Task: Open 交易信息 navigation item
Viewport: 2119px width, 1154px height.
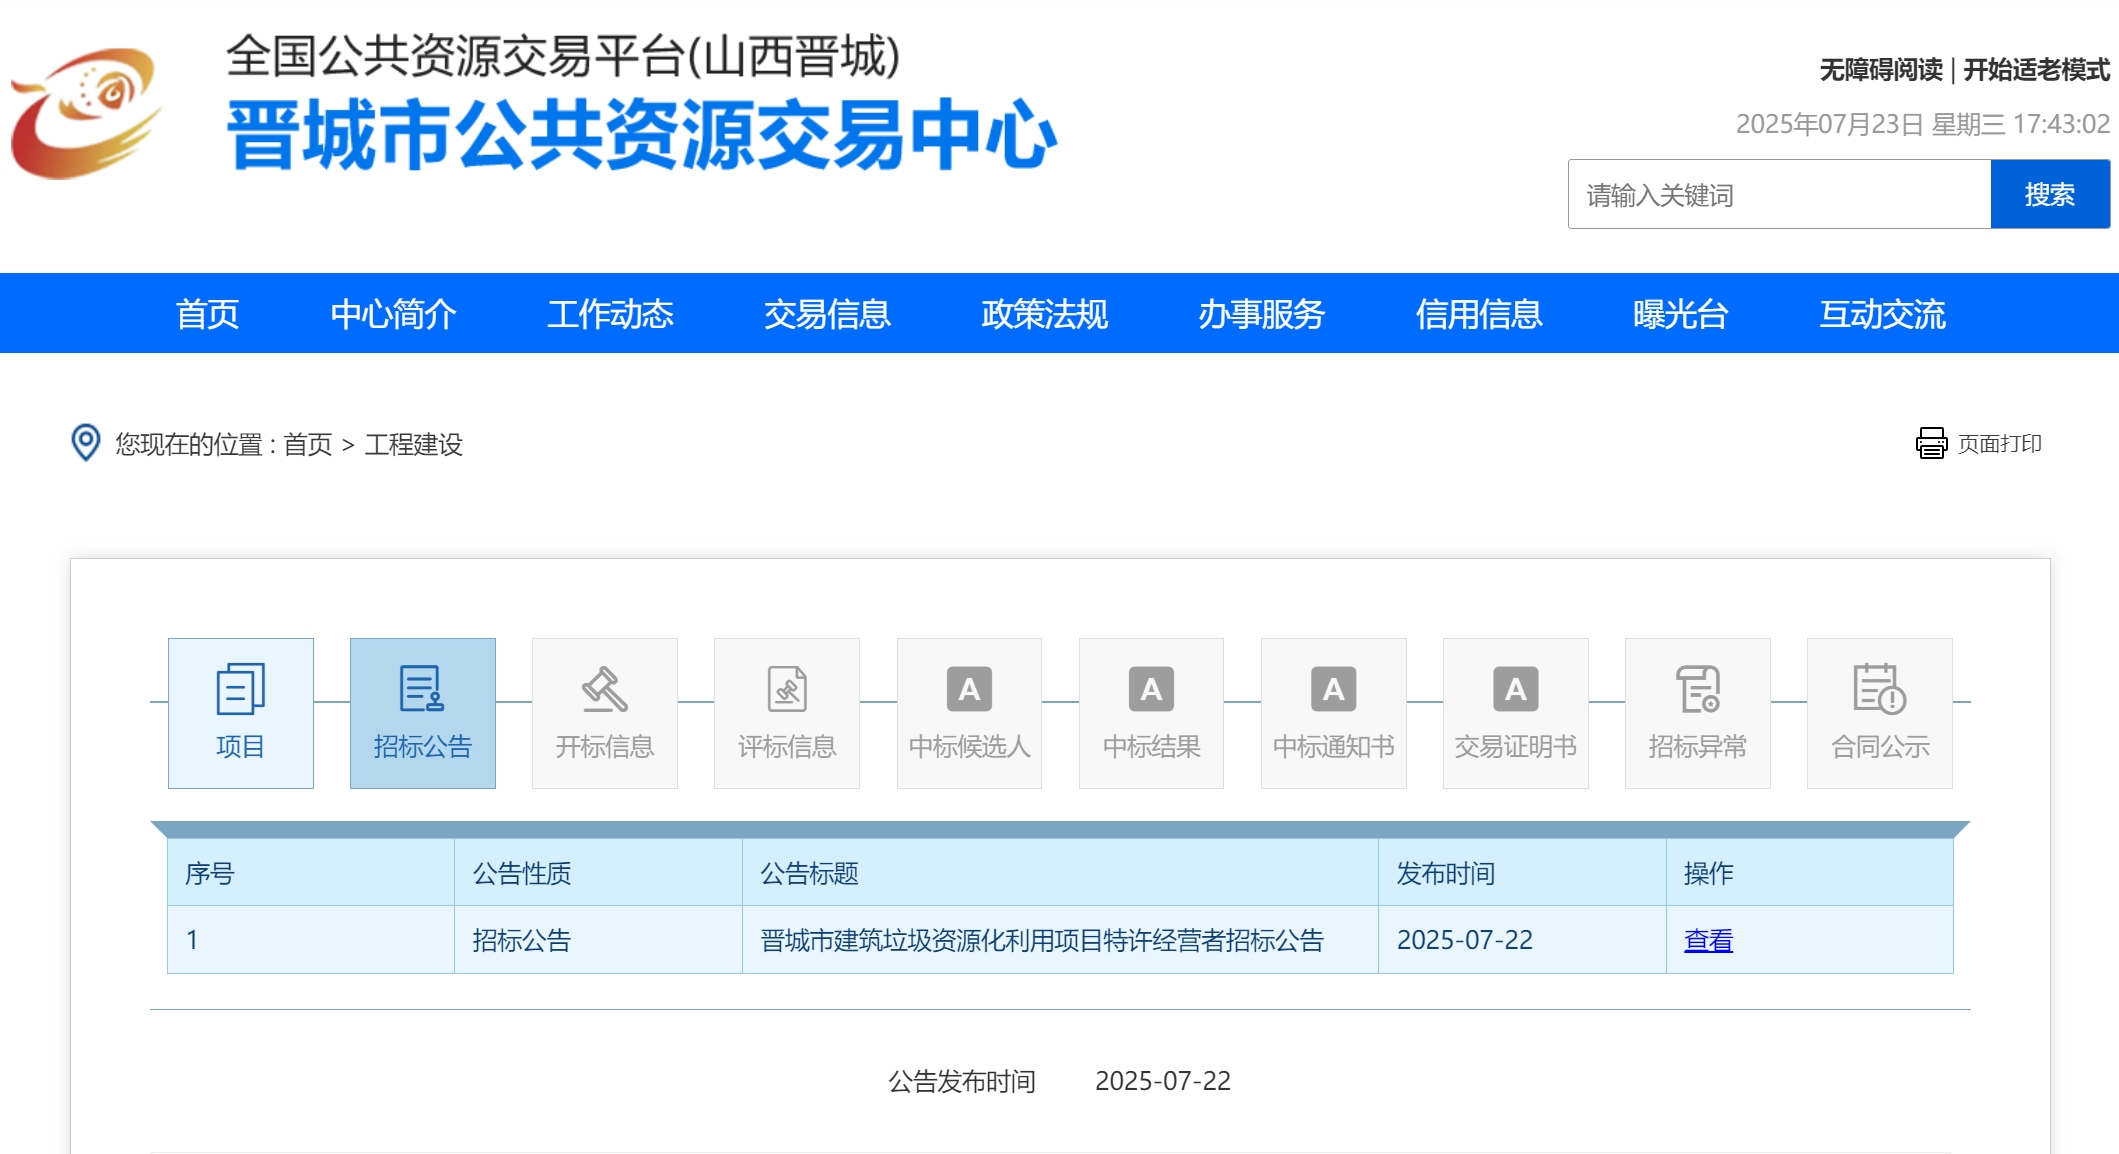Action: (827, 314)
